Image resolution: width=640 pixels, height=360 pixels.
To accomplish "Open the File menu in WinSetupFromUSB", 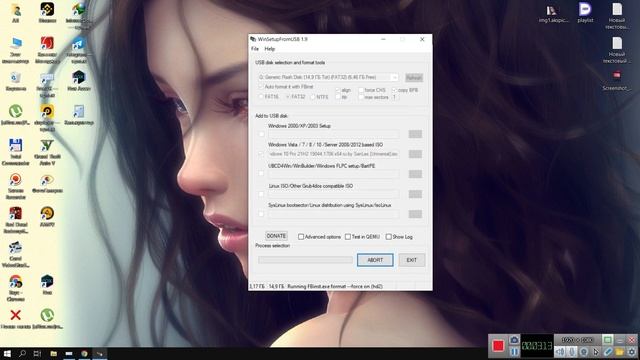I will [x=255, y=49].
